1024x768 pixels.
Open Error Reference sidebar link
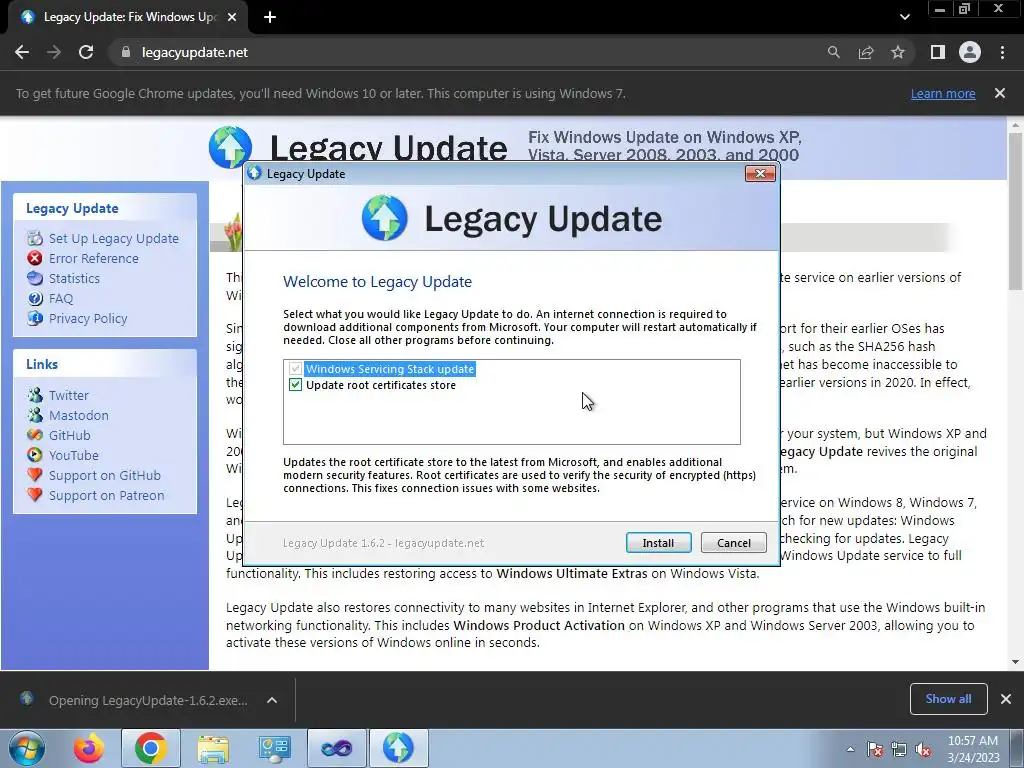[93, 258]
